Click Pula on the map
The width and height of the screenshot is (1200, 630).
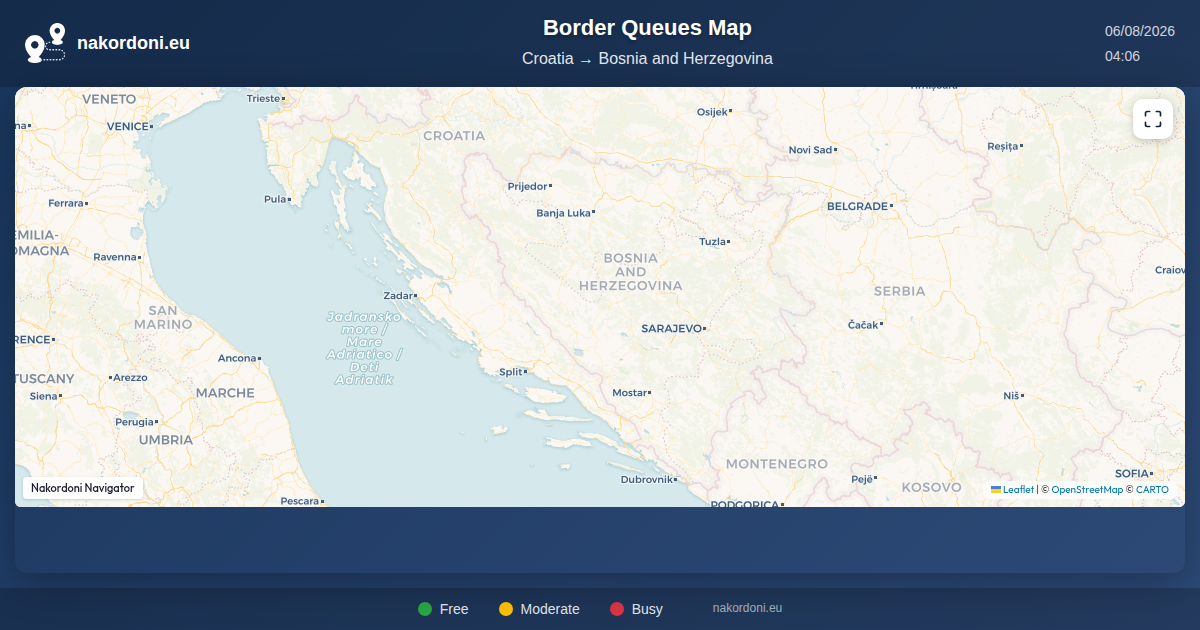[x=275, y=199]
